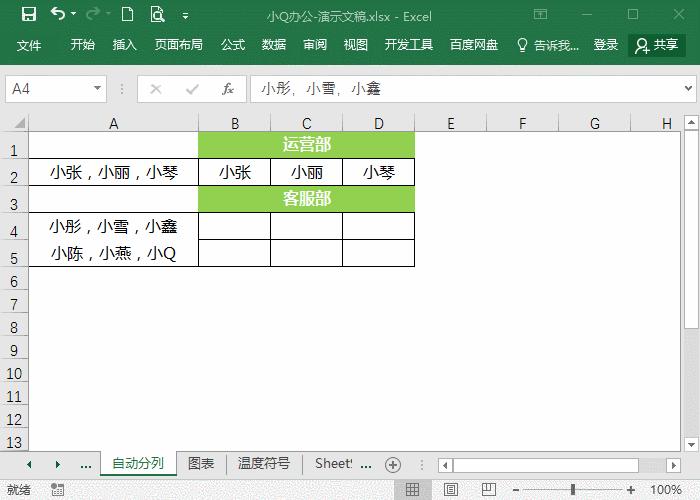Click the ellipsis for hidden sheets on left
Viewport: 700px width, 500px height.
click(86, 465)
